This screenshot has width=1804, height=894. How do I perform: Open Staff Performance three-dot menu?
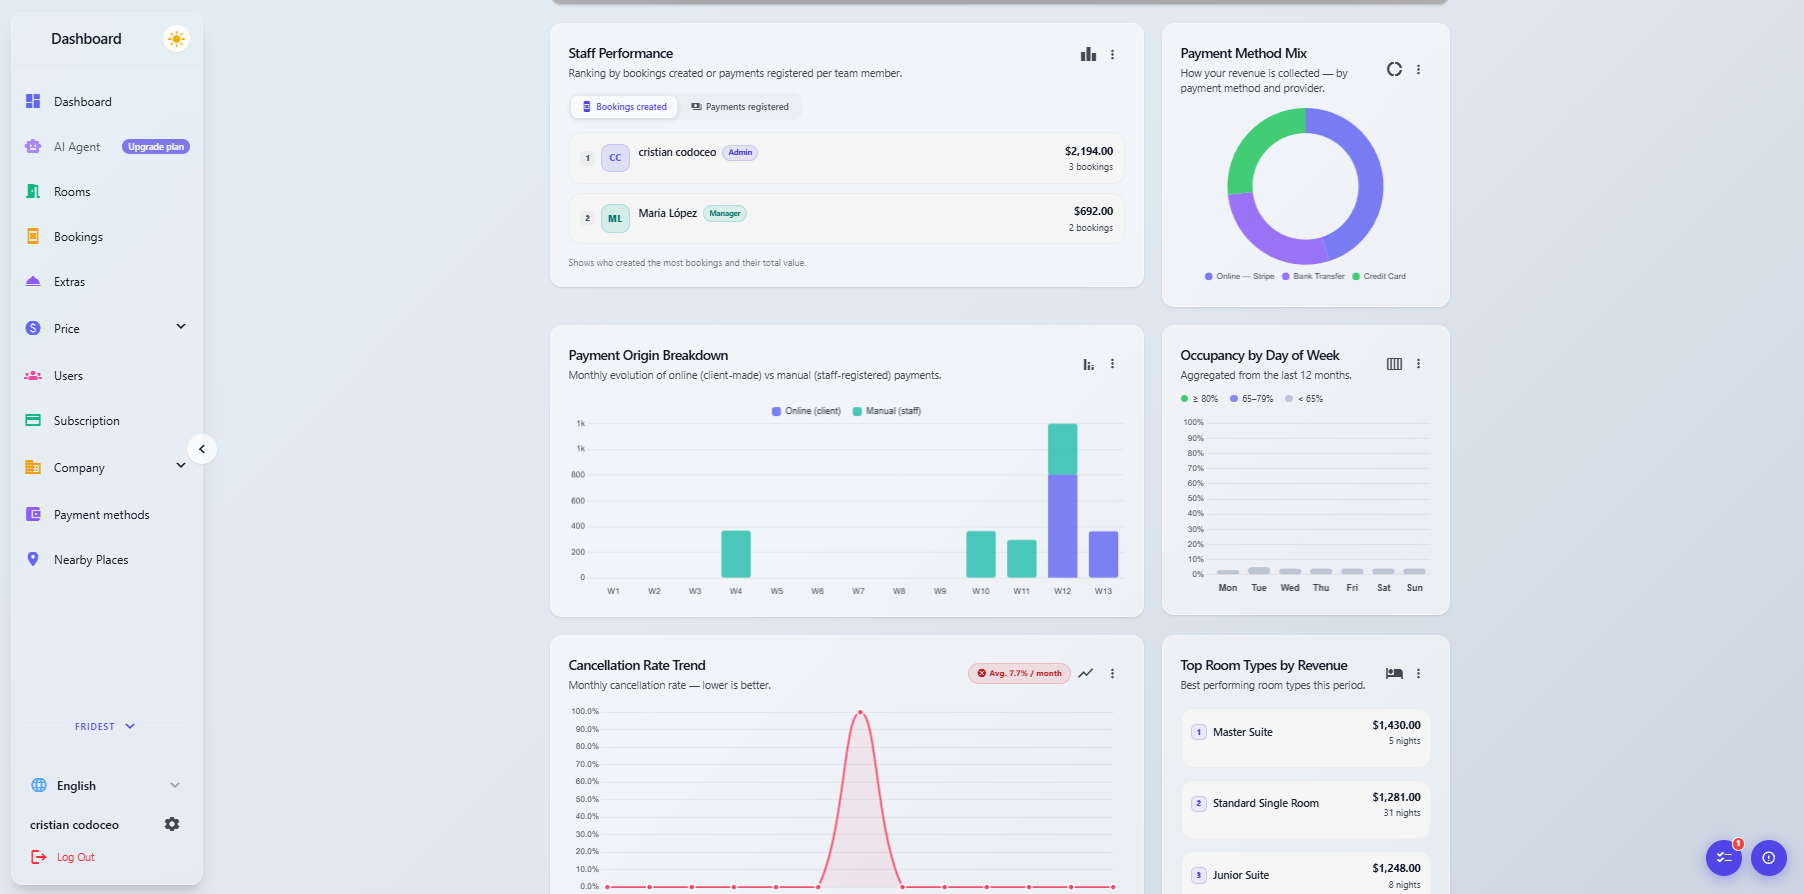[1112, 54]
